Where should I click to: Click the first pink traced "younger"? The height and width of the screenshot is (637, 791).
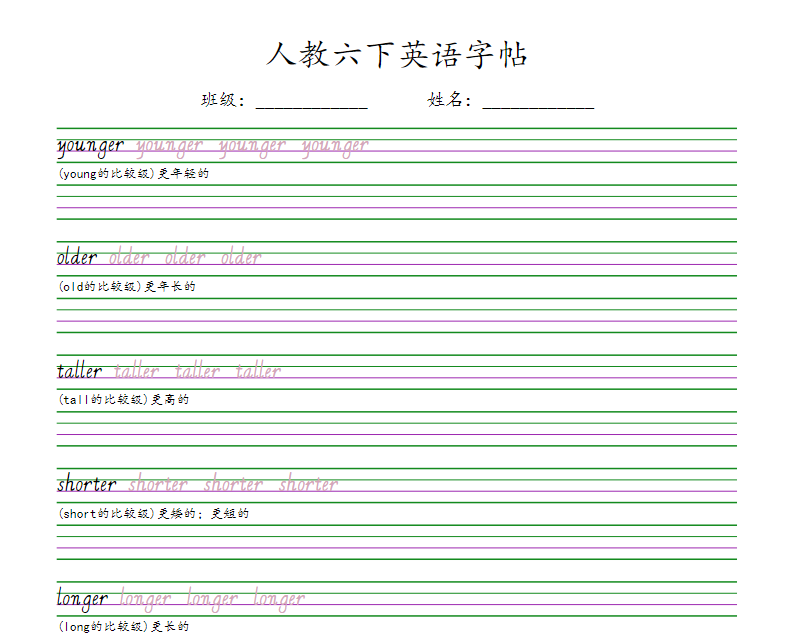(x=169, y=147)
